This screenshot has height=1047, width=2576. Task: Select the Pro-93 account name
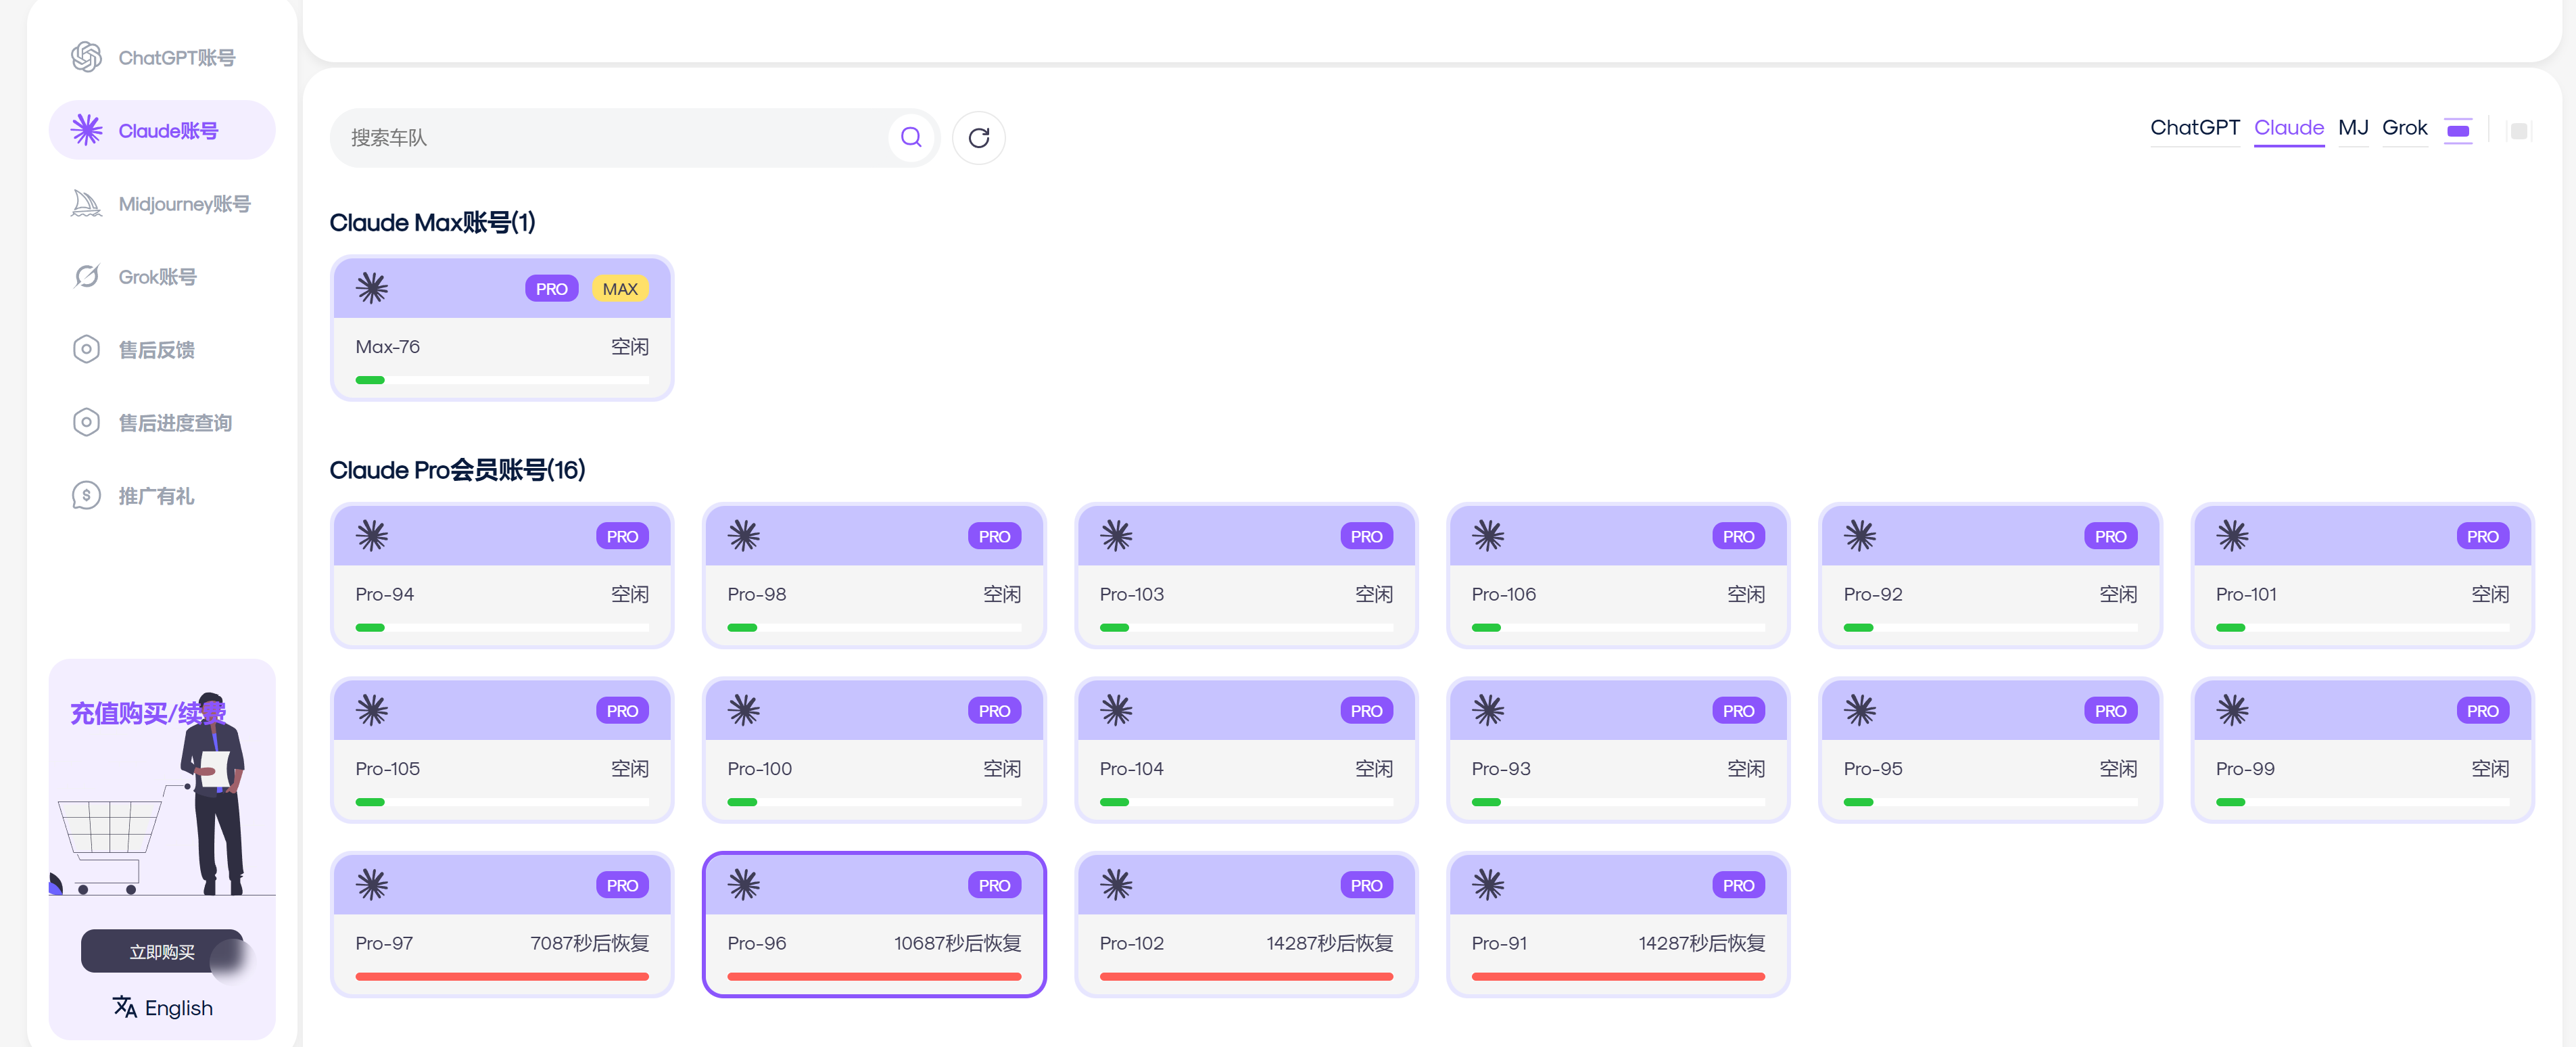[x=1500, y=769]
